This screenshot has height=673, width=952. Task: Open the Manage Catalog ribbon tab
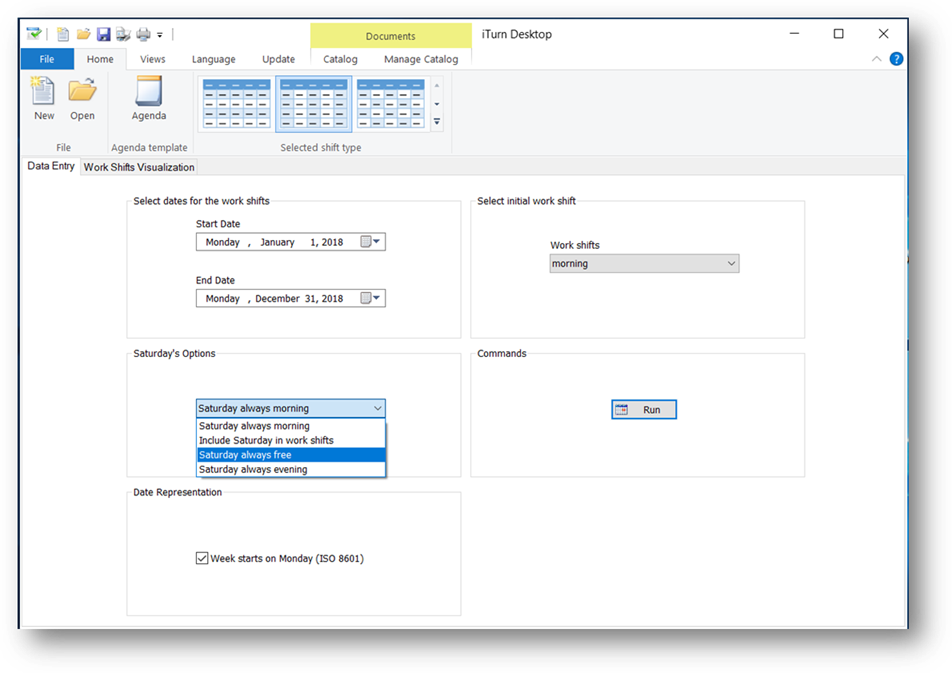(421, 59)
